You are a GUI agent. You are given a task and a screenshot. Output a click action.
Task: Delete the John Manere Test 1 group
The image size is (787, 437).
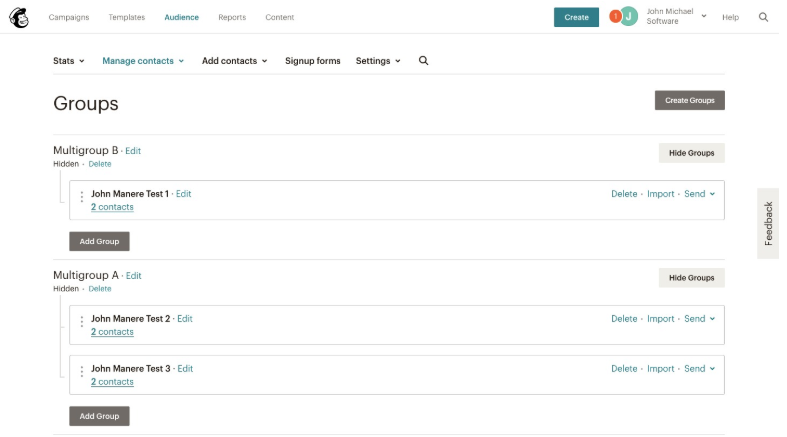point(624,194)
